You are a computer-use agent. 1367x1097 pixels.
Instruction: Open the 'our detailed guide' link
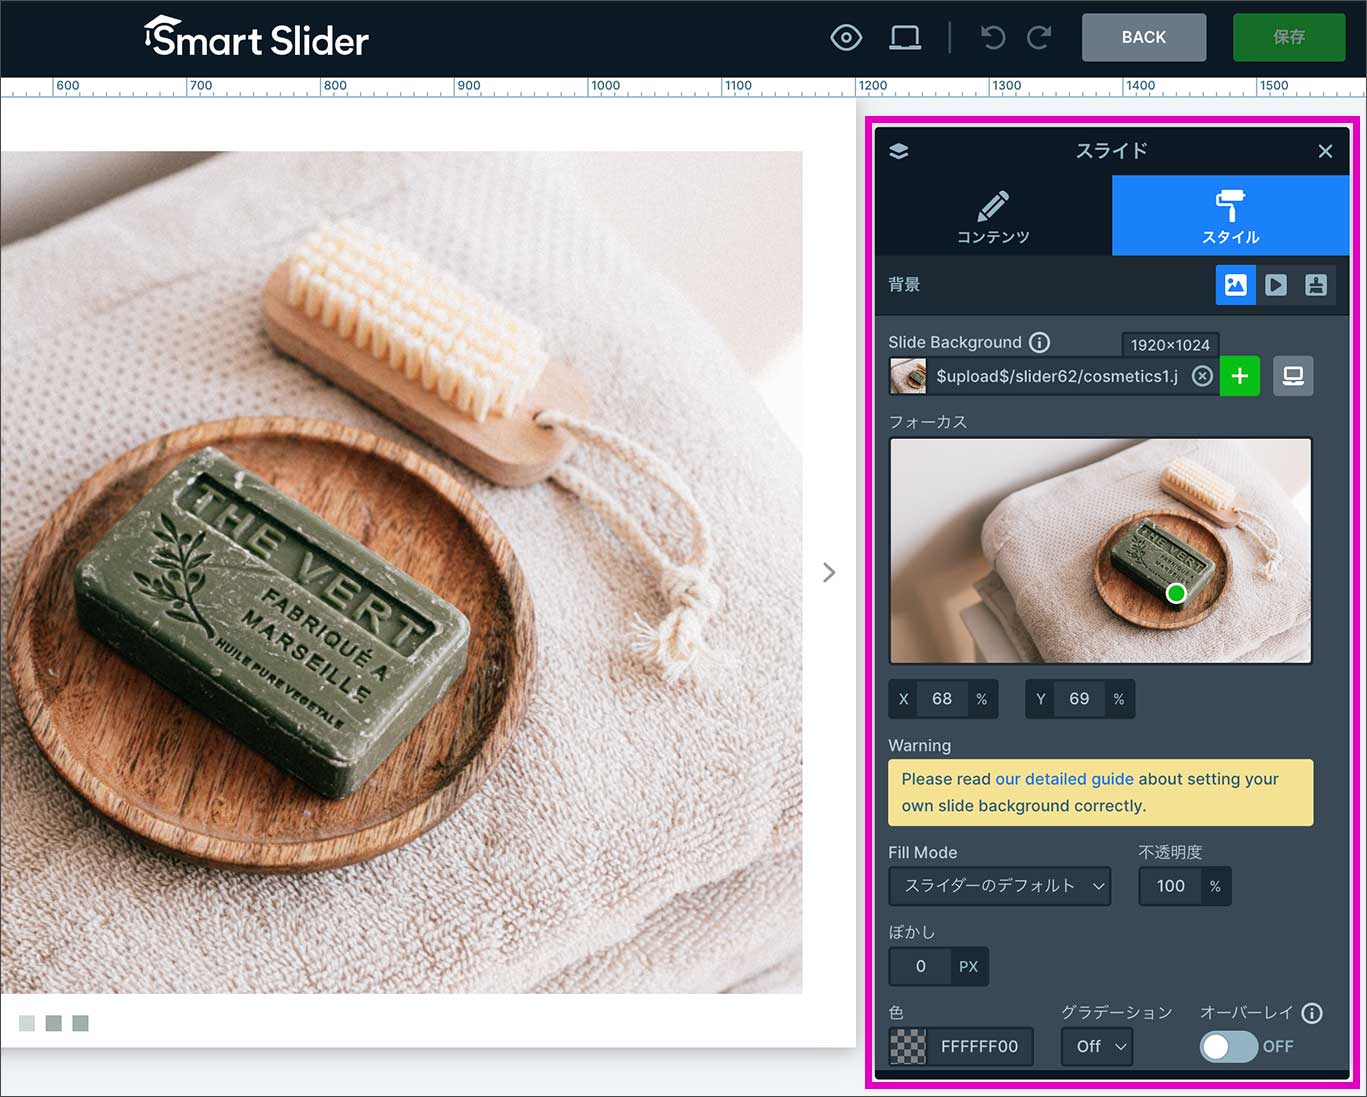1064,779
